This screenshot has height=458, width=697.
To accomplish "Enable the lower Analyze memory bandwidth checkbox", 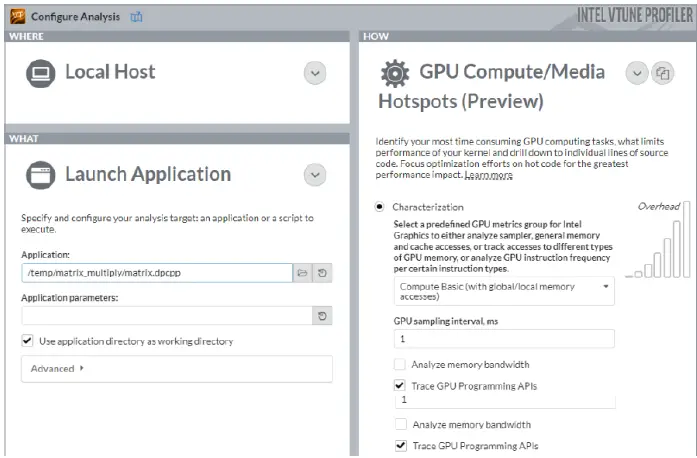I will 401,424.
